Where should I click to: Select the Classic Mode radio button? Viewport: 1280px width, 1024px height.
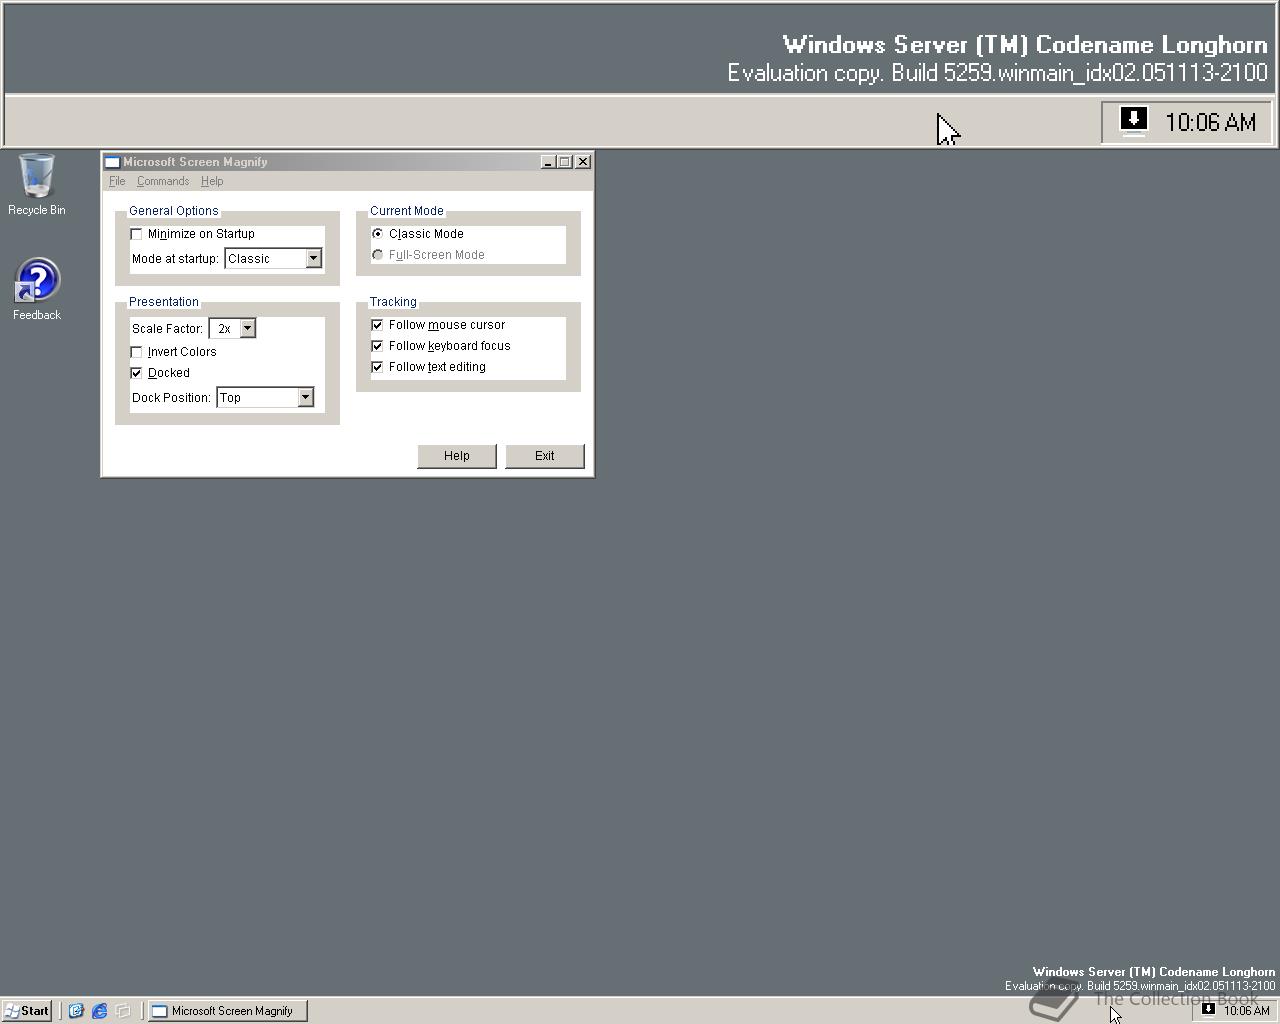378,234
